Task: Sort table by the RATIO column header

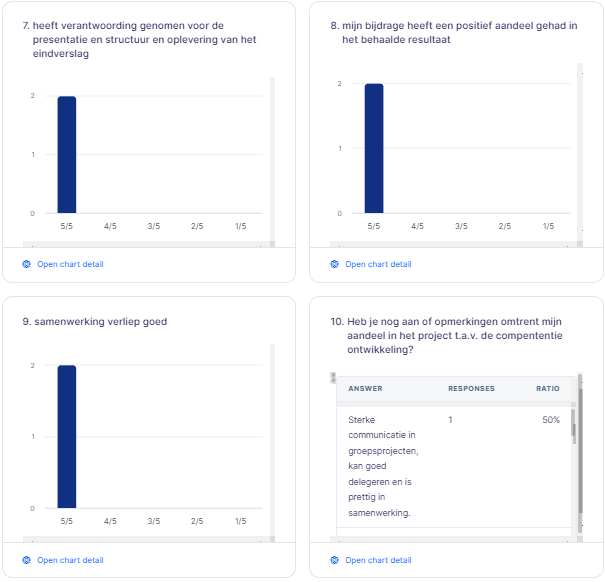Action: point(547,389)
